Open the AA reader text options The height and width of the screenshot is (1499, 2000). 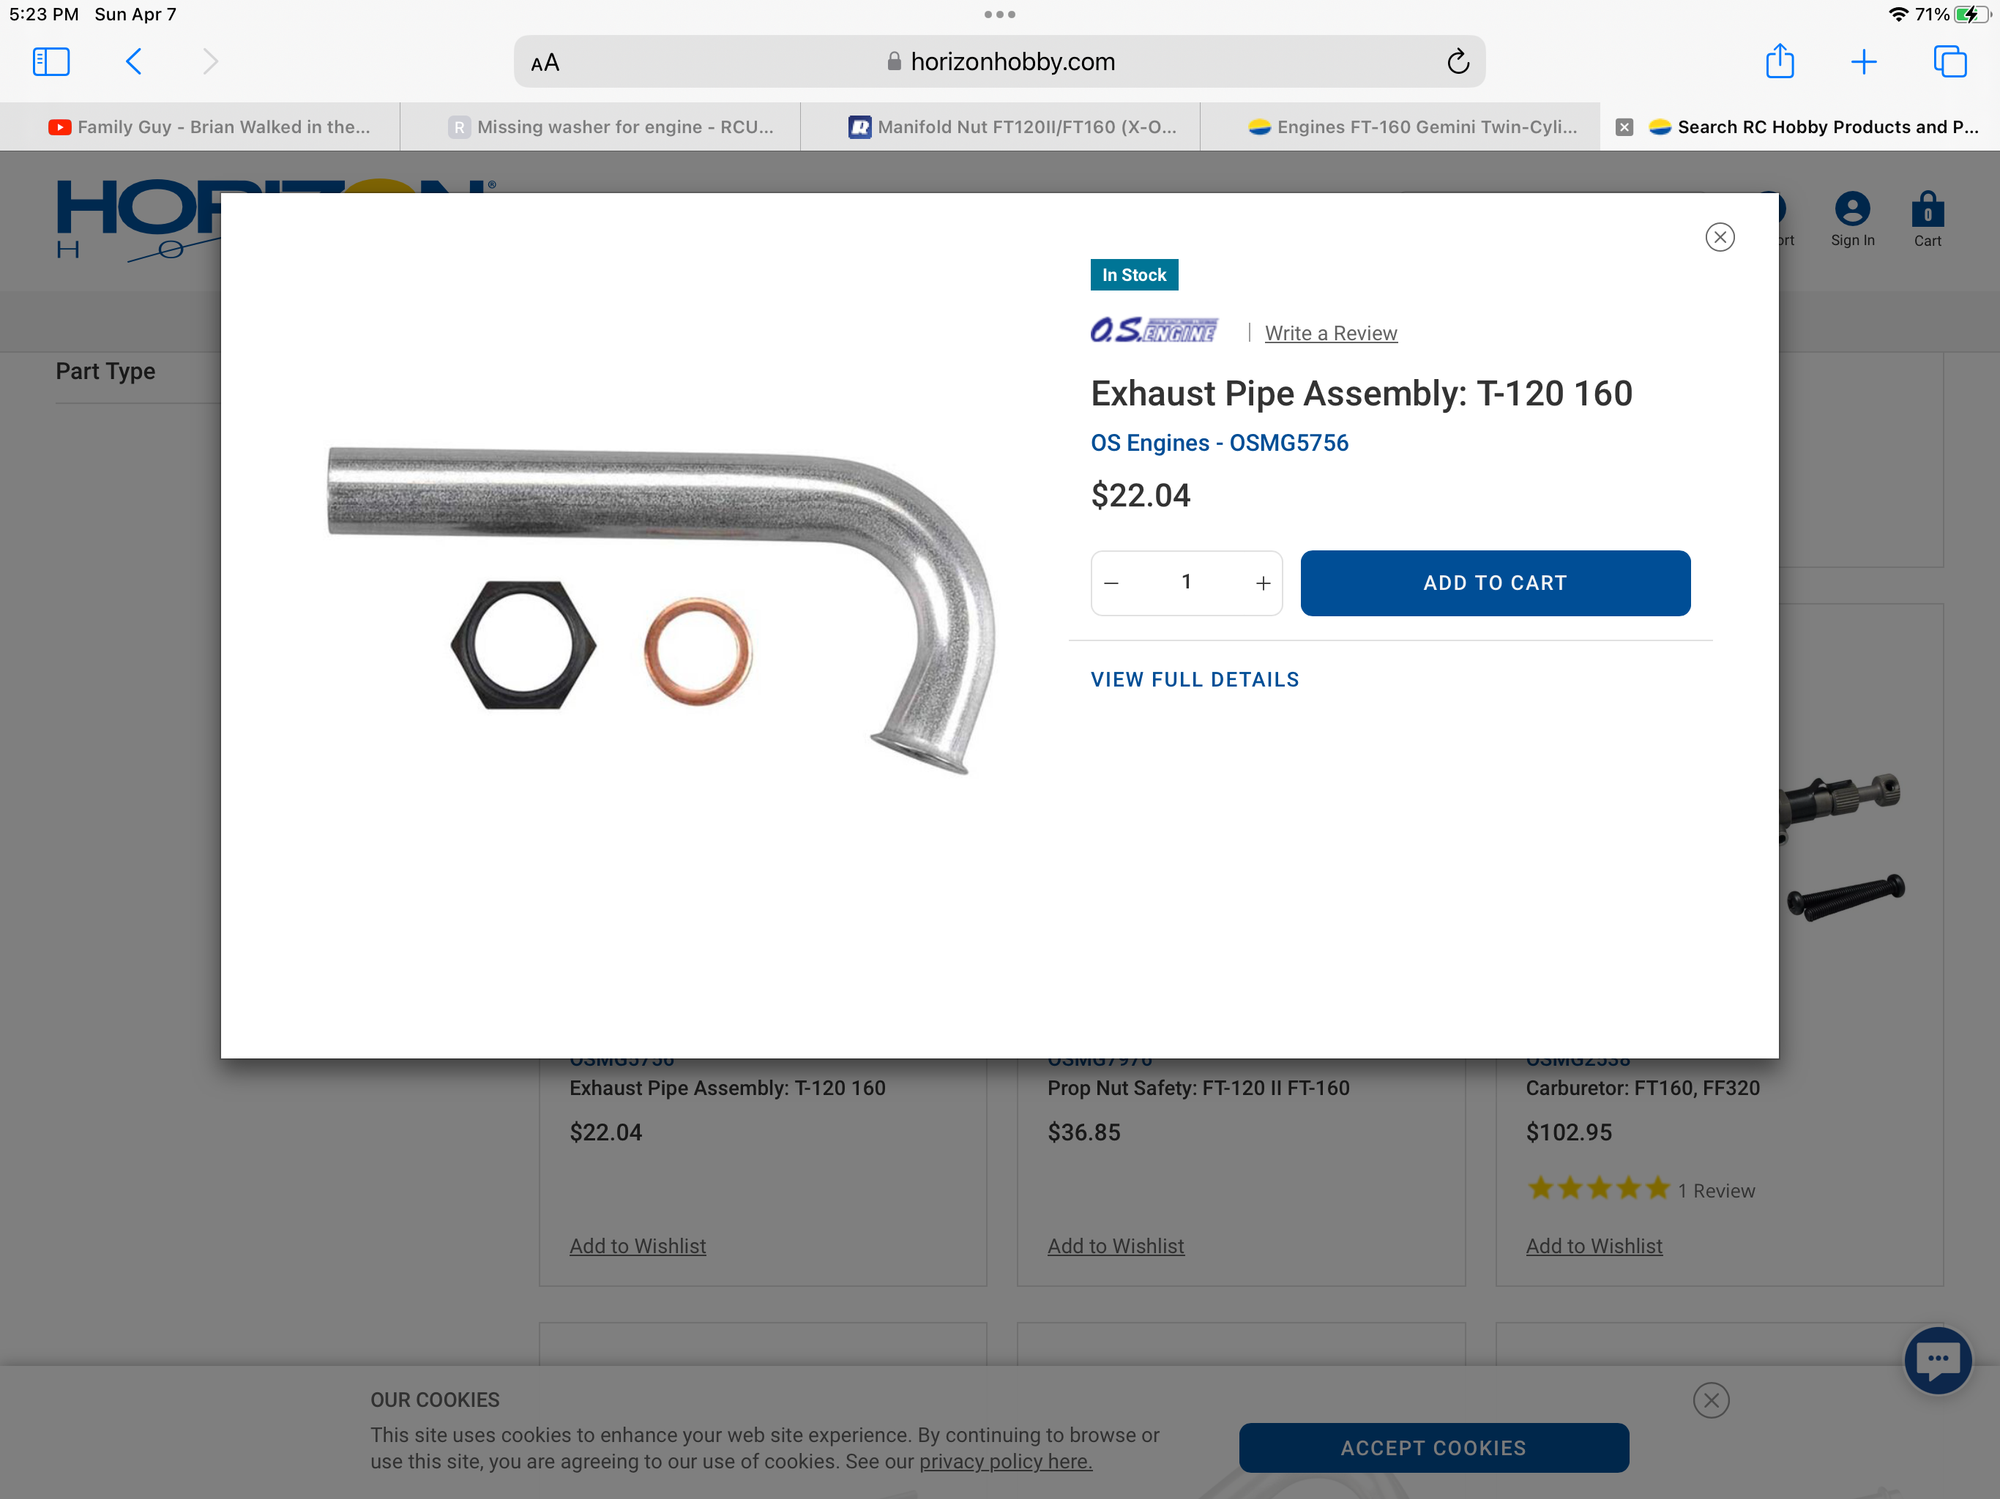545,63
